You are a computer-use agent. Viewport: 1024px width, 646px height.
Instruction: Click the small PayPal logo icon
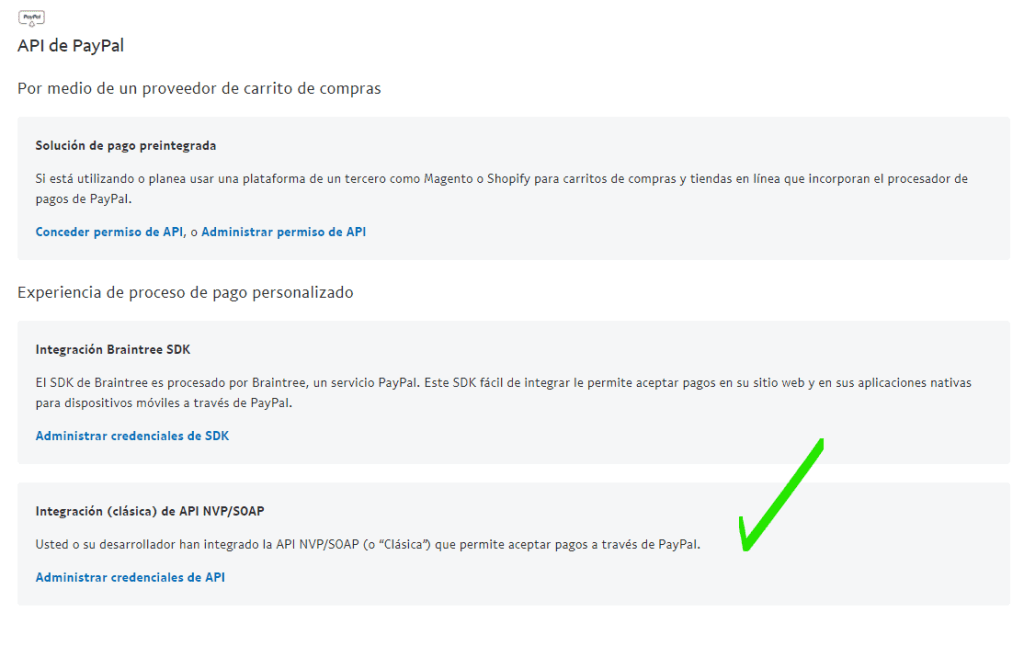(31, 18)
